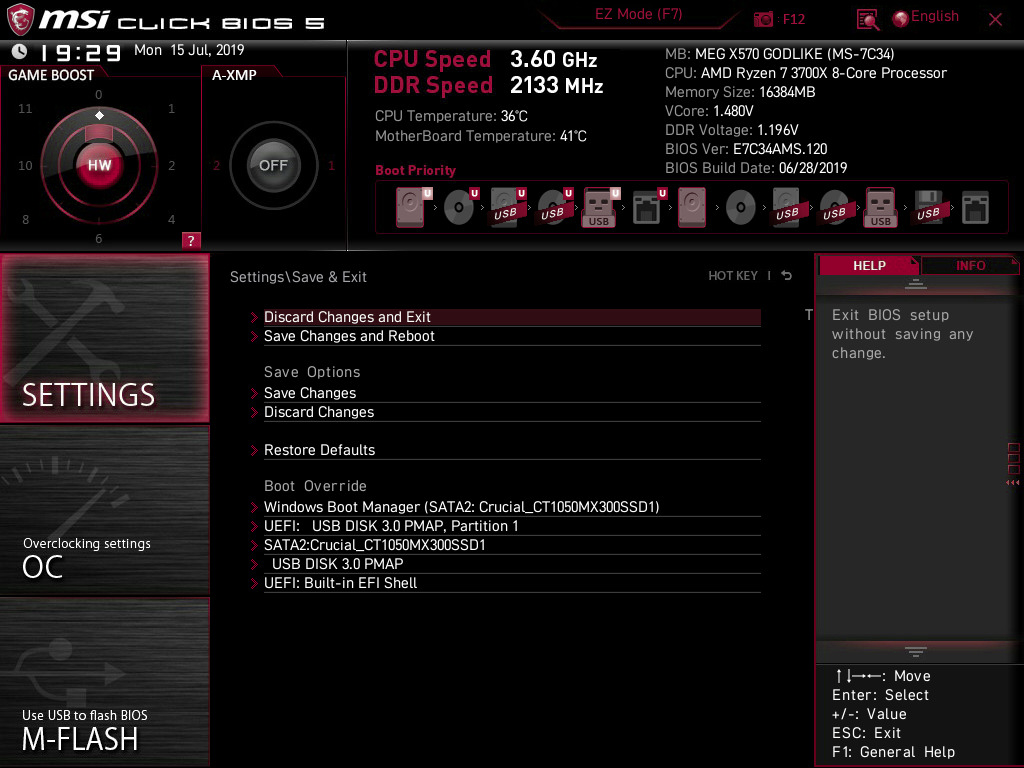The image size is (1024, 768).
Task: Choose Save Changes and Reboot
Action: tap(512, 336)
